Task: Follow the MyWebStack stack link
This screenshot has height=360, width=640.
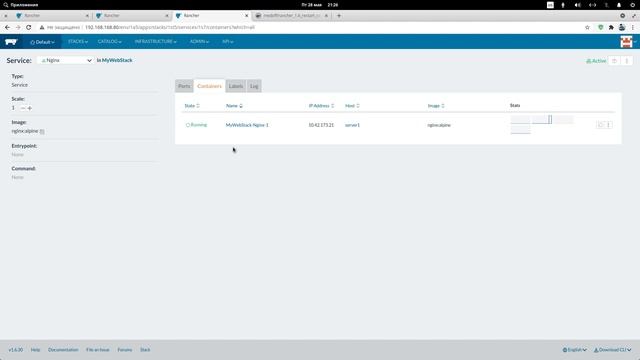Action: (117, 60)
